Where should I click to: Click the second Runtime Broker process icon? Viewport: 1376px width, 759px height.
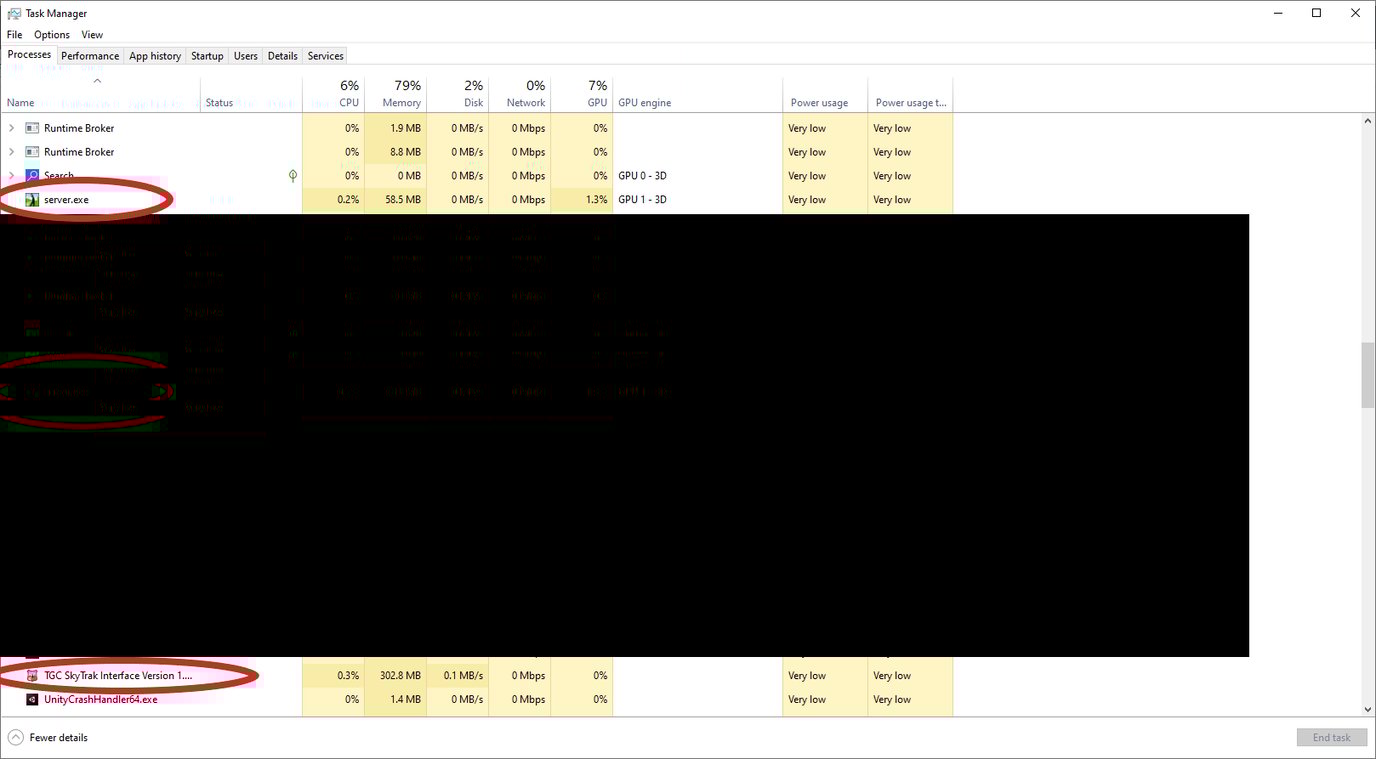click(33, 151)
